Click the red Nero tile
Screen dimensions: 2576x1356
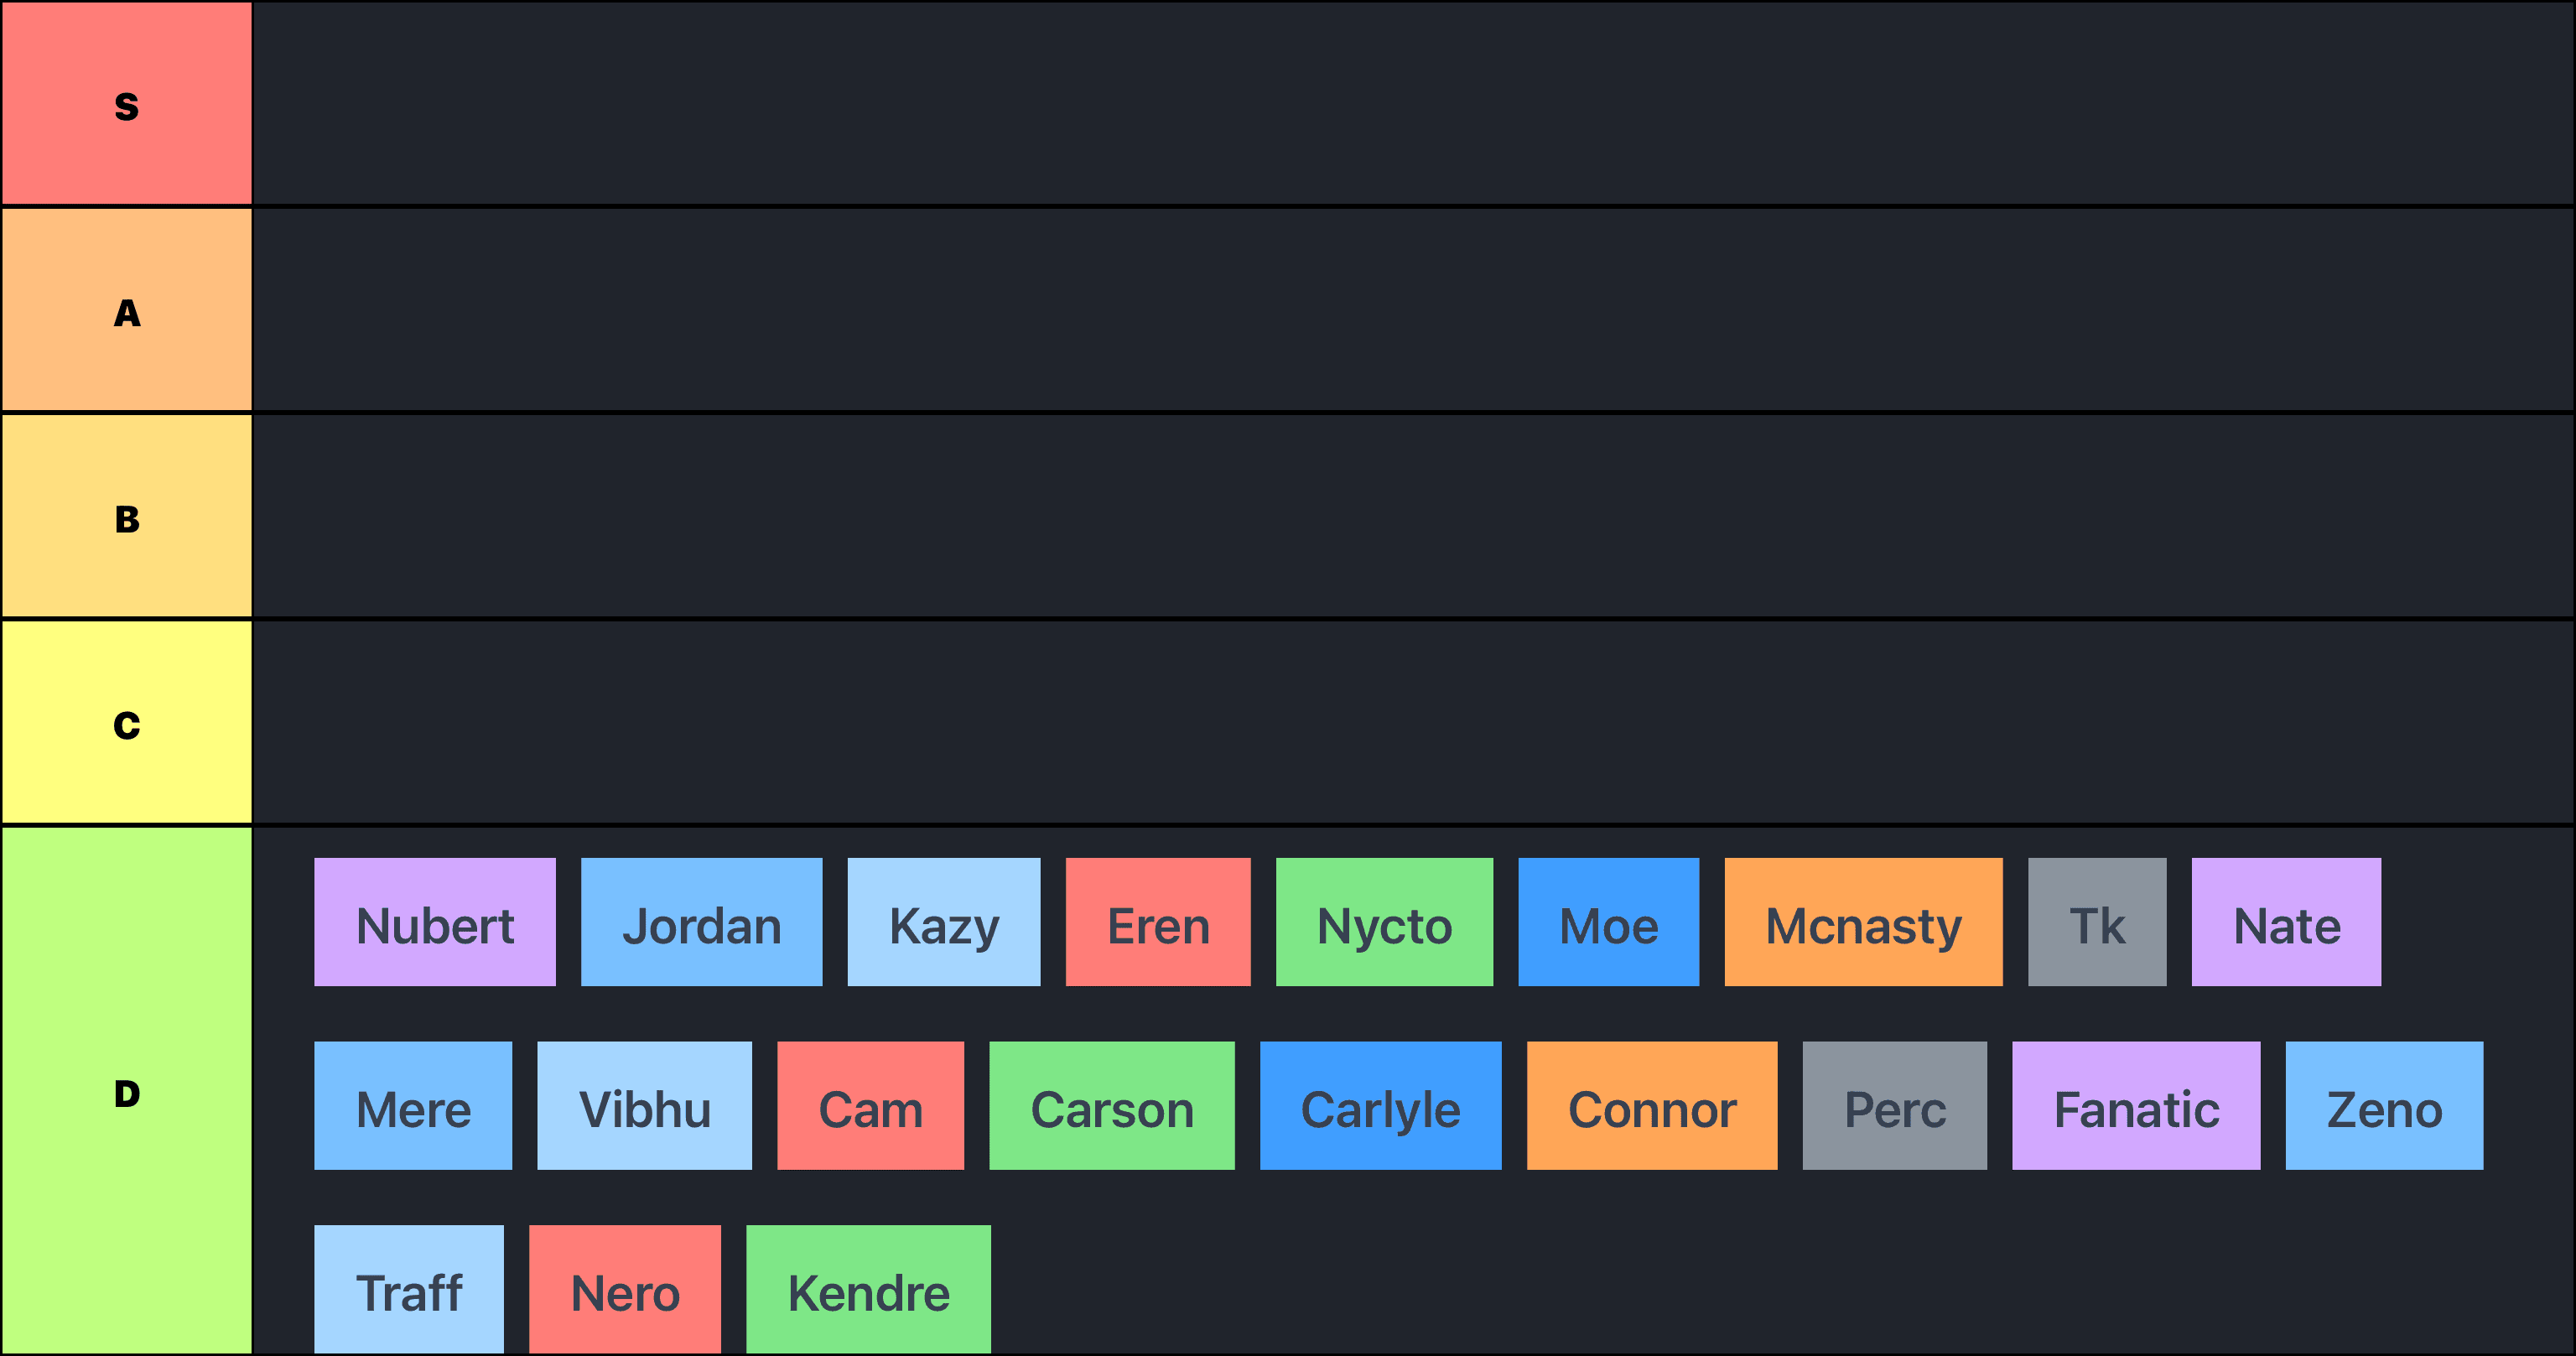[624, 1290]
